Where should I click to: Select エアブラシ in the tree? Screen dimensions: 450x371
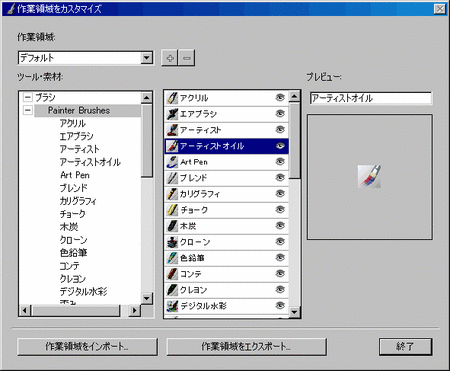(x=76, y=136)
